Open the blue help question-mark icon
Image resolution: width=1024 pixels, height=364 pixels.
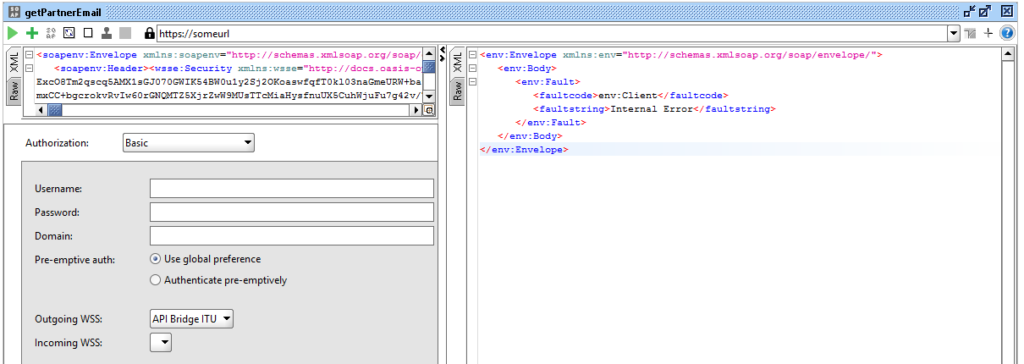click(1007, 33)
